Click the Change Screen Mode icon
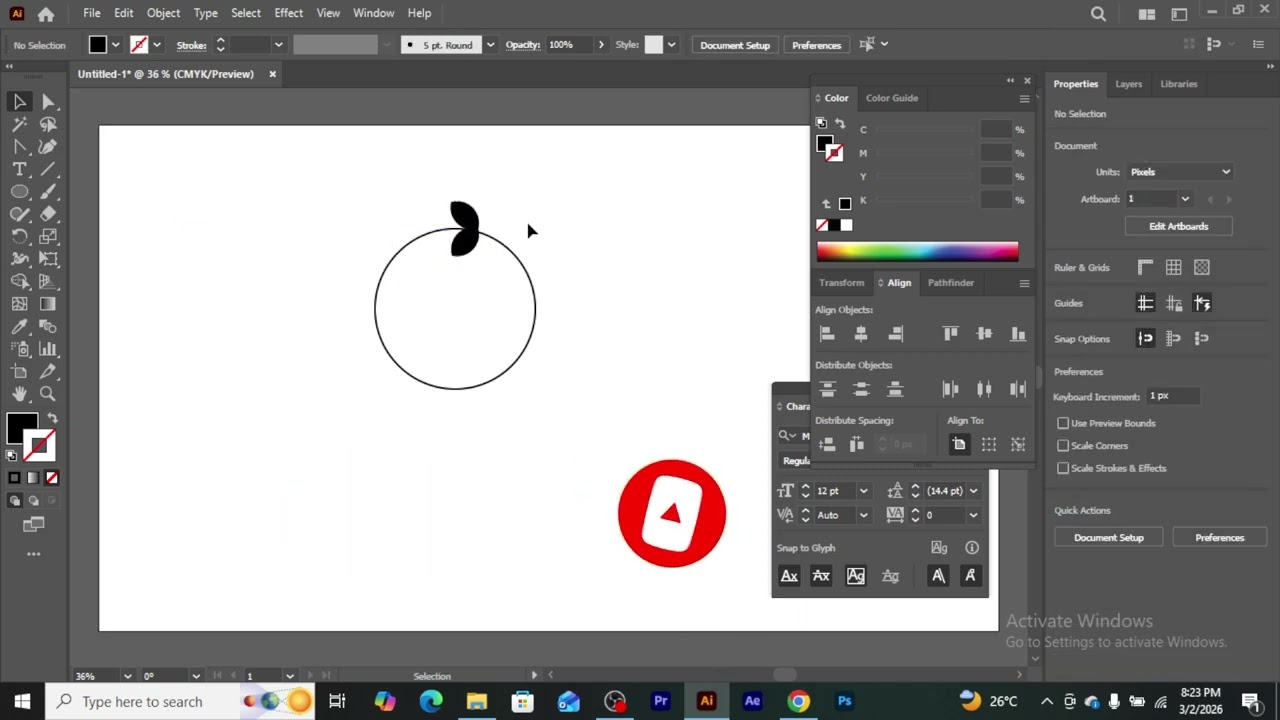This screenshot has height=720, width=1280. 34,524
